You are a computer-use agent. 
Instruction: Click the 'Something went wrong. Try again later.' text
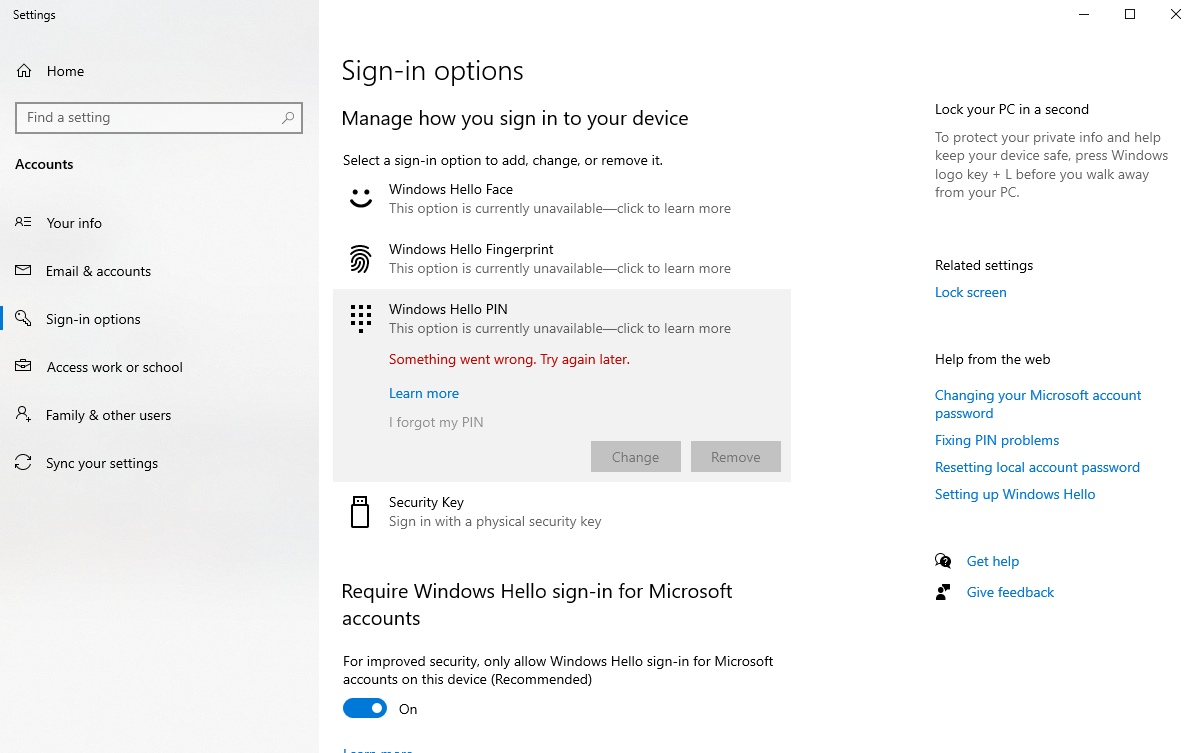[509, 359]
